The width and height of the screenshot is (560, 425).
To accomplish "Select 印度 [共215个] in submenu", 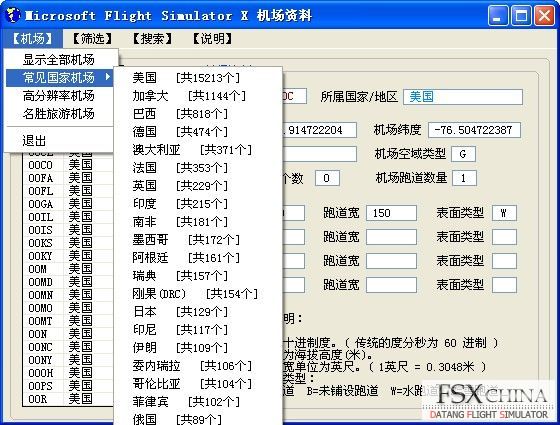I will click(198, 204).
